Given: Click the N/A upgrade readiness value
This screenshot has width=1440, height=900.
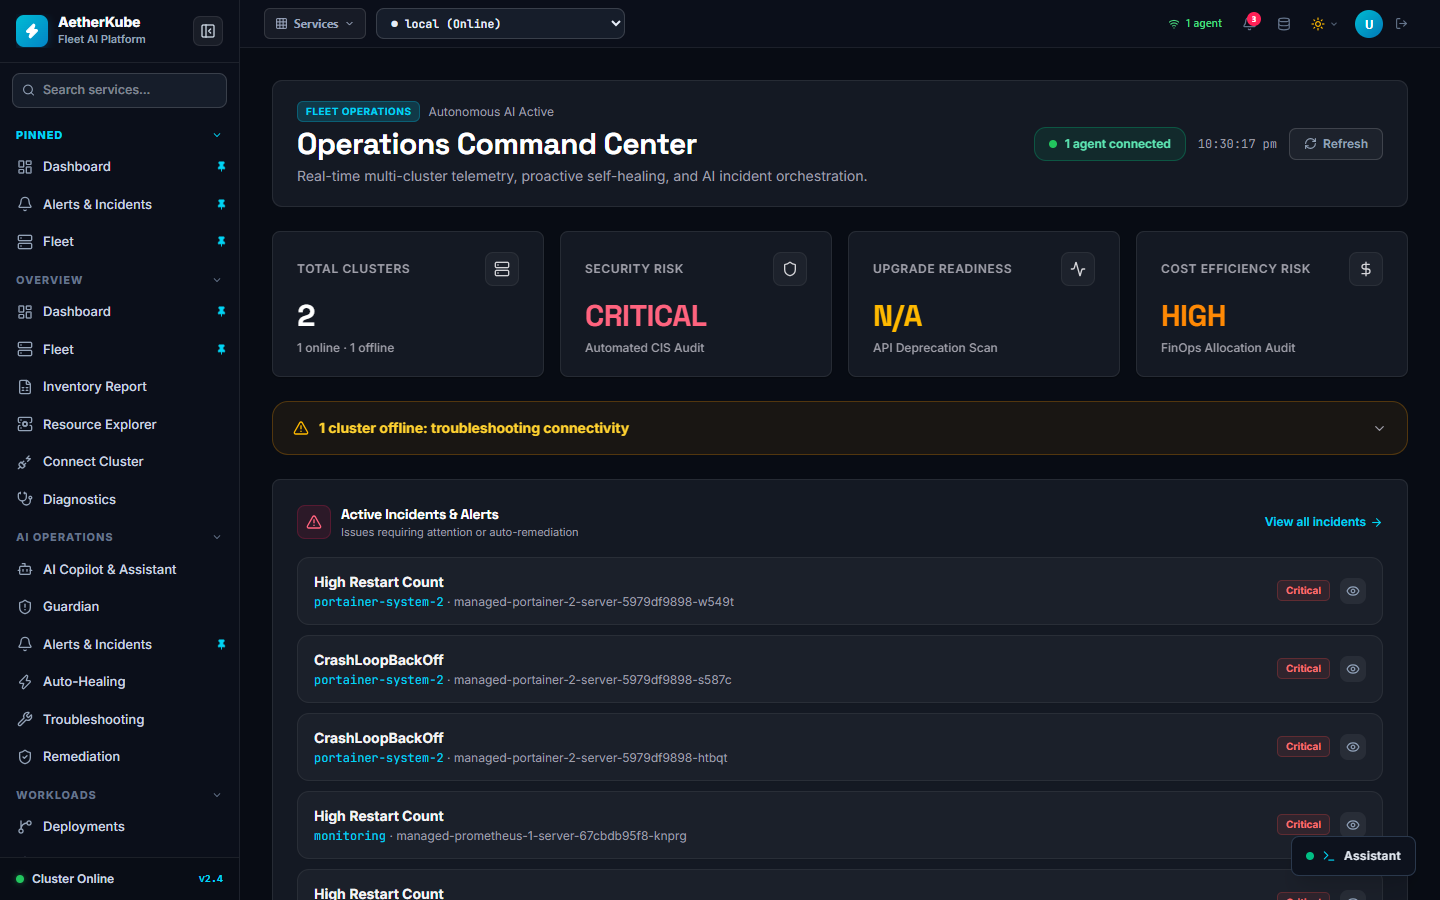Looking at the screenshot, I should coord(897,316).
